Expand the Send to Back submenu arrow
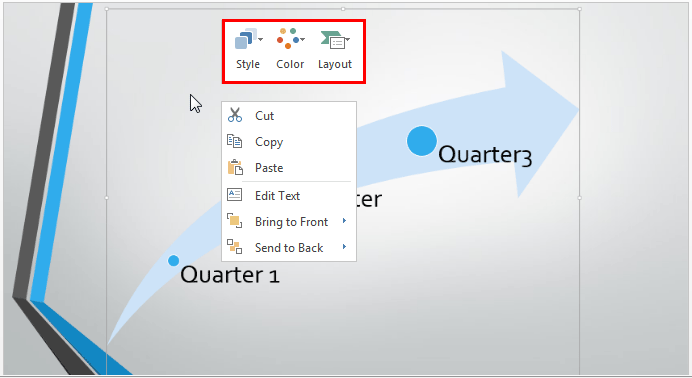This screenshot has width=692, height=378. click(x=344, y=247)
